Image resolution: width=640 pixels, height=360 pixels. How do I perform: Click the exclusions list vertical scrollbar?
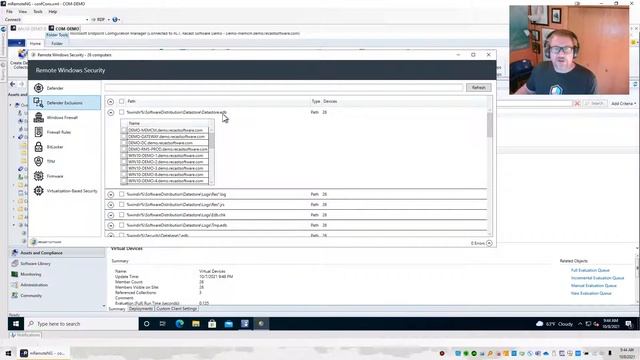pyautogui.click(x=490, y=124)
